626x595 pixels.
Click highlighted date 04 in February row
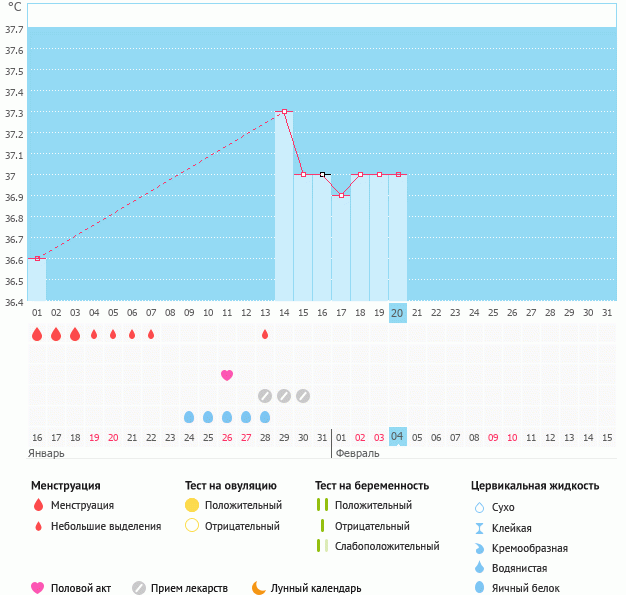(398, 436)
